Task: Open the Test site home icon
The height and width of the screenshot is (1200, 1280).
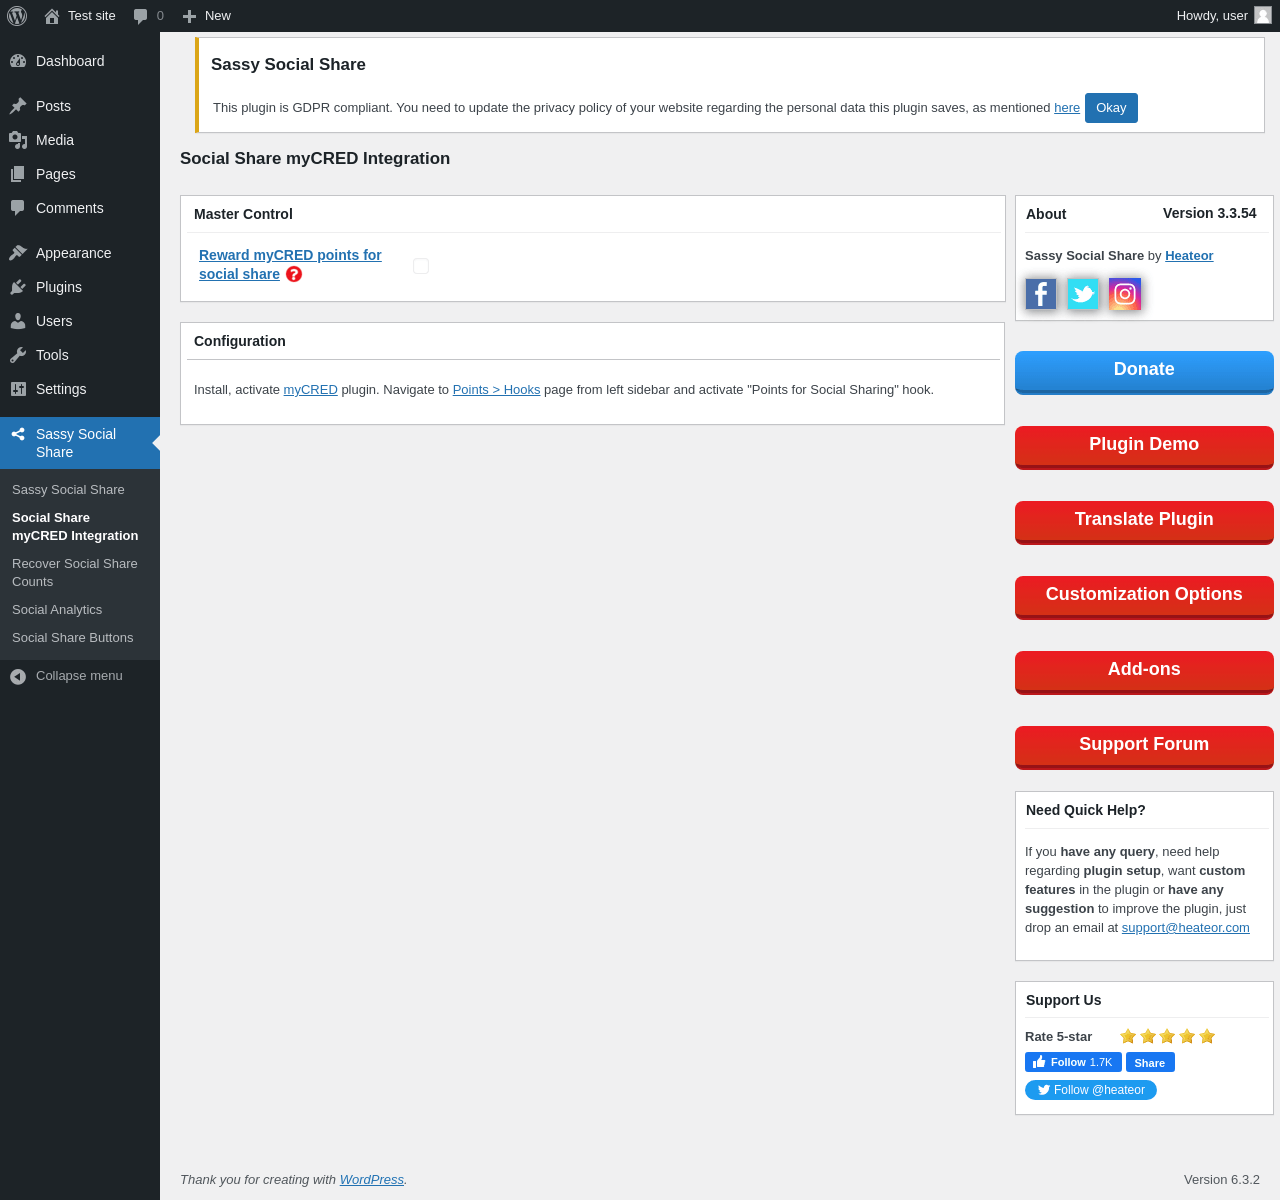Action: (52, 16)
